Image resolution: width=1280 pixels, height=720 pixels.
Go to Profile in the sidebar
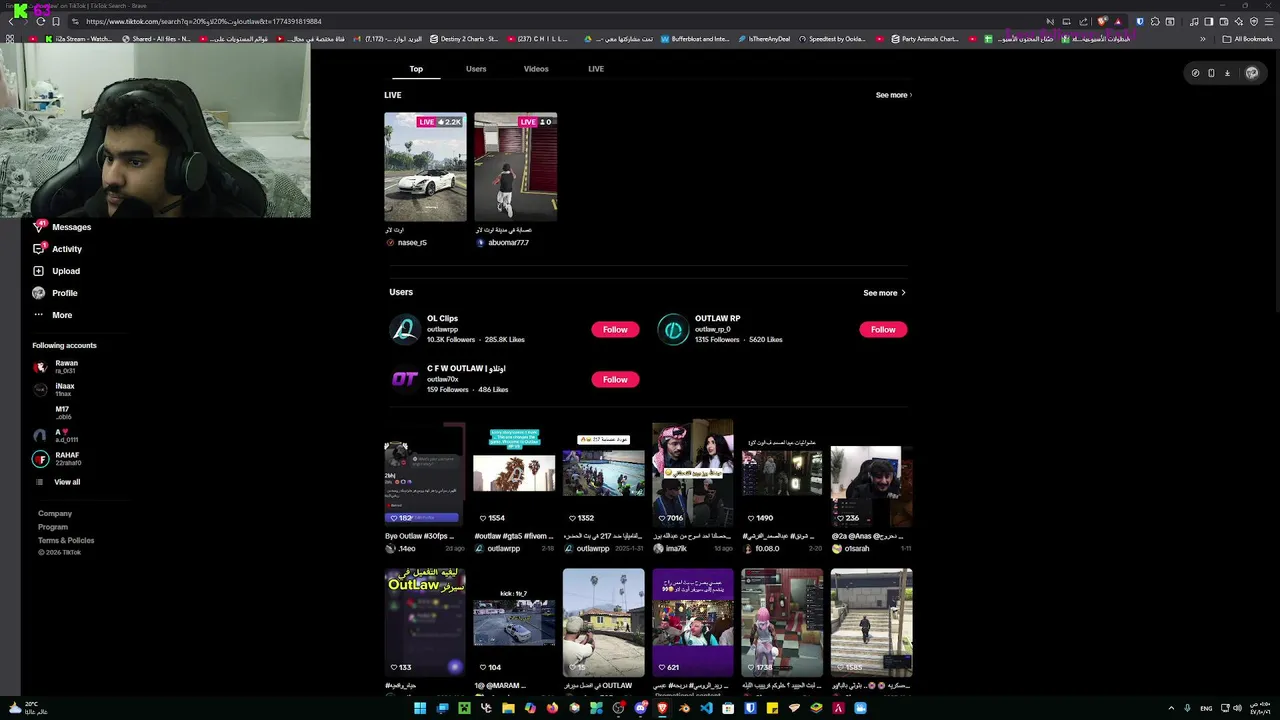tap(55, 293)
